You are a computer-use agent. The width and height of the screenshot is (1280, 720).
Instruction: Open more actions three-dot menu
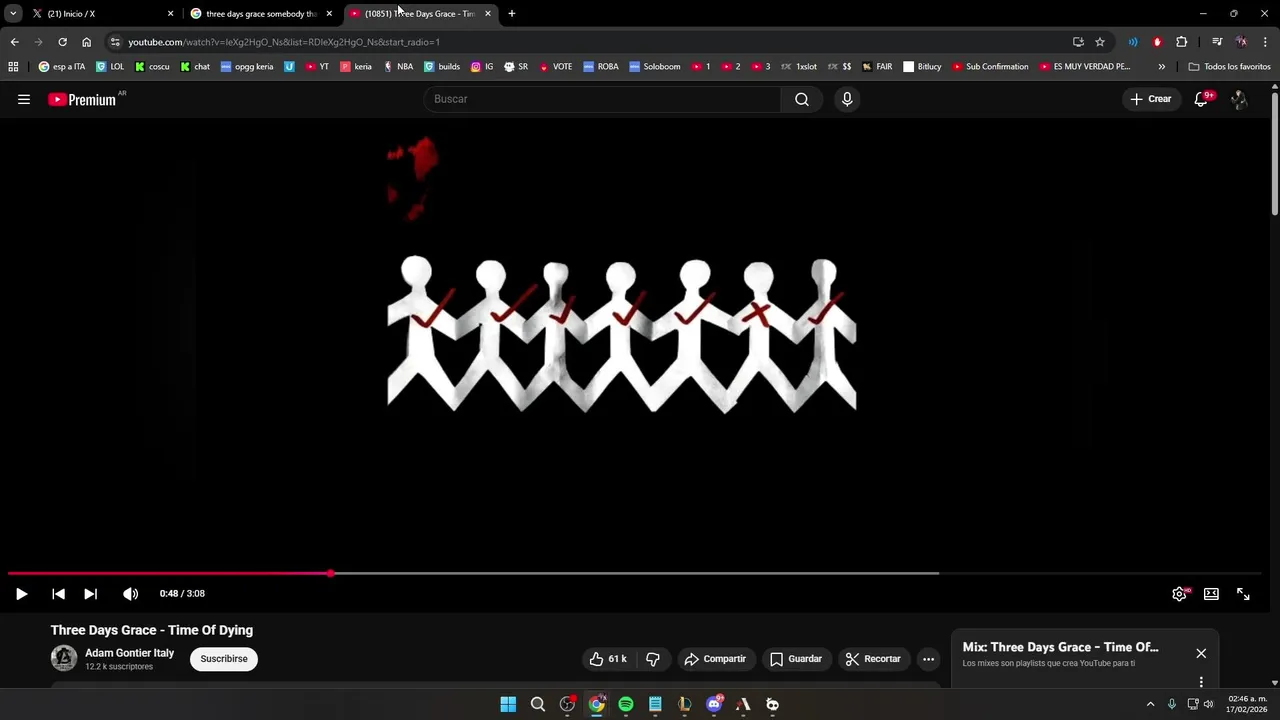pyautogui.click(x=928, y=658)
